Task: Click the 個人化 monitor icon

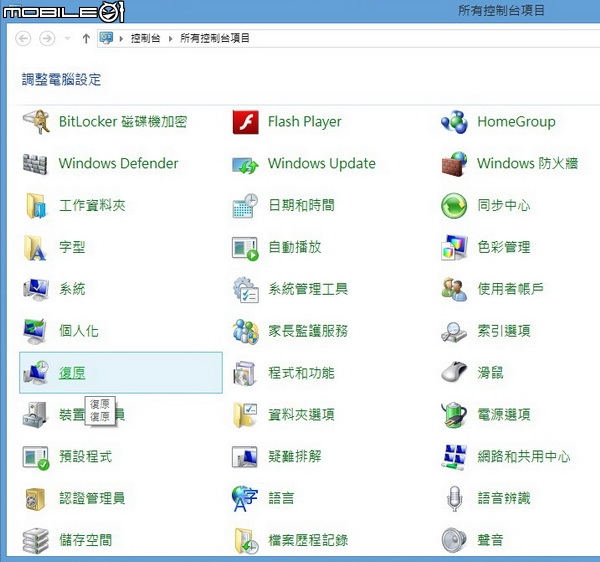Action: (35, 331)
